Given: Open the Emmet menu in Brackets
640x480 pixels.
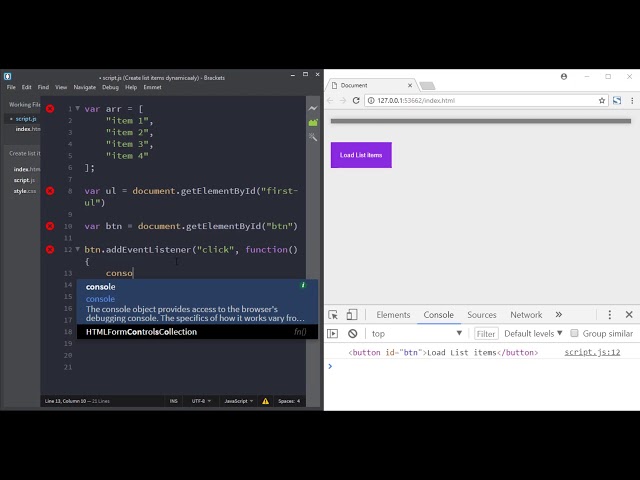Looking at the screenshot, I should [x=152, y=87].
